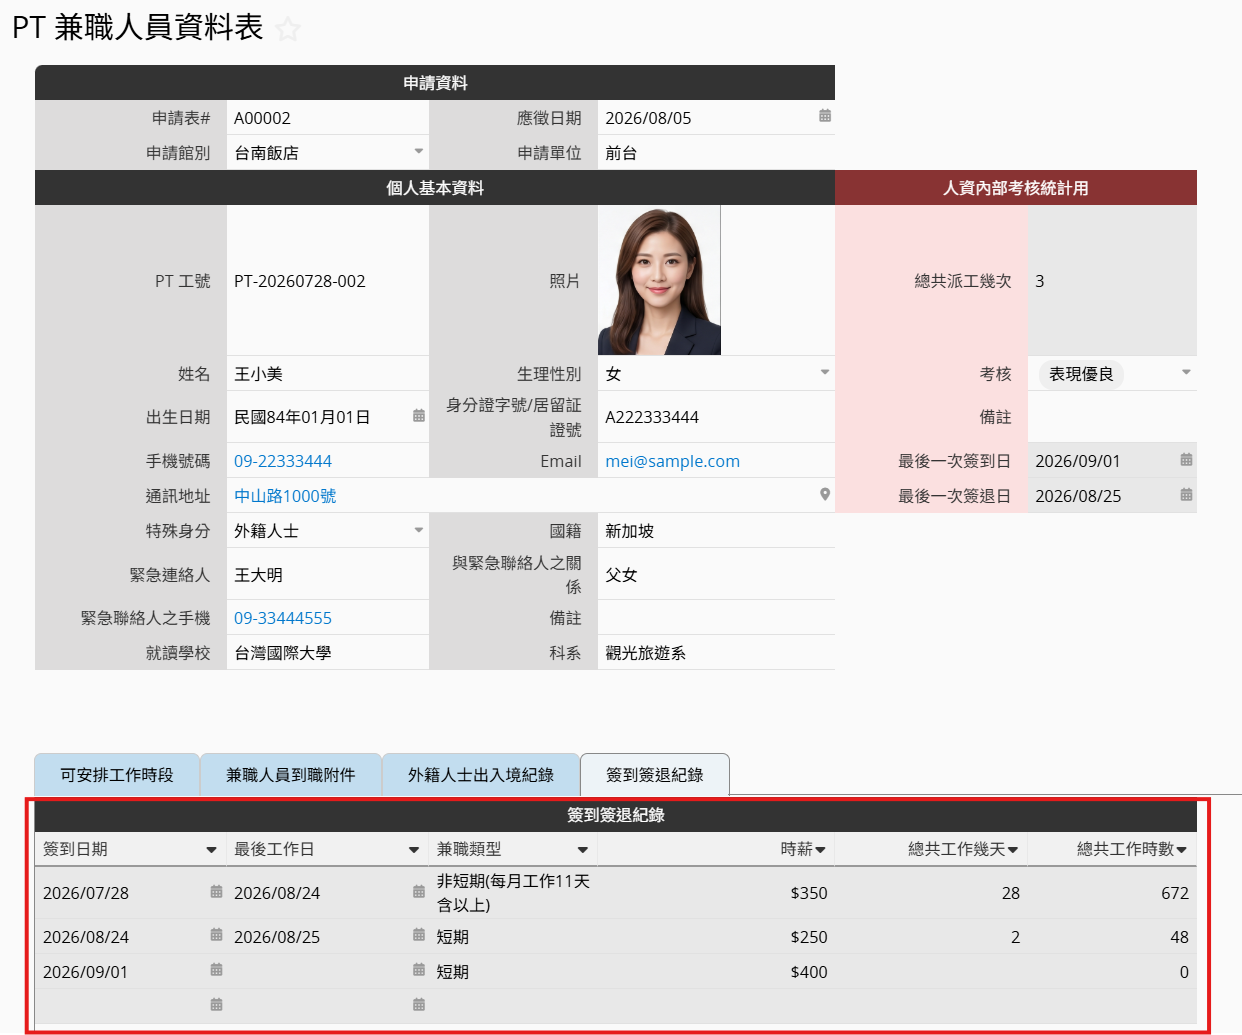This screenshot has height=1035, width=1242.
Task: Open calendar icon for 最後一次簽到日
Action: pyautogui.click(x=1186, y=460)
